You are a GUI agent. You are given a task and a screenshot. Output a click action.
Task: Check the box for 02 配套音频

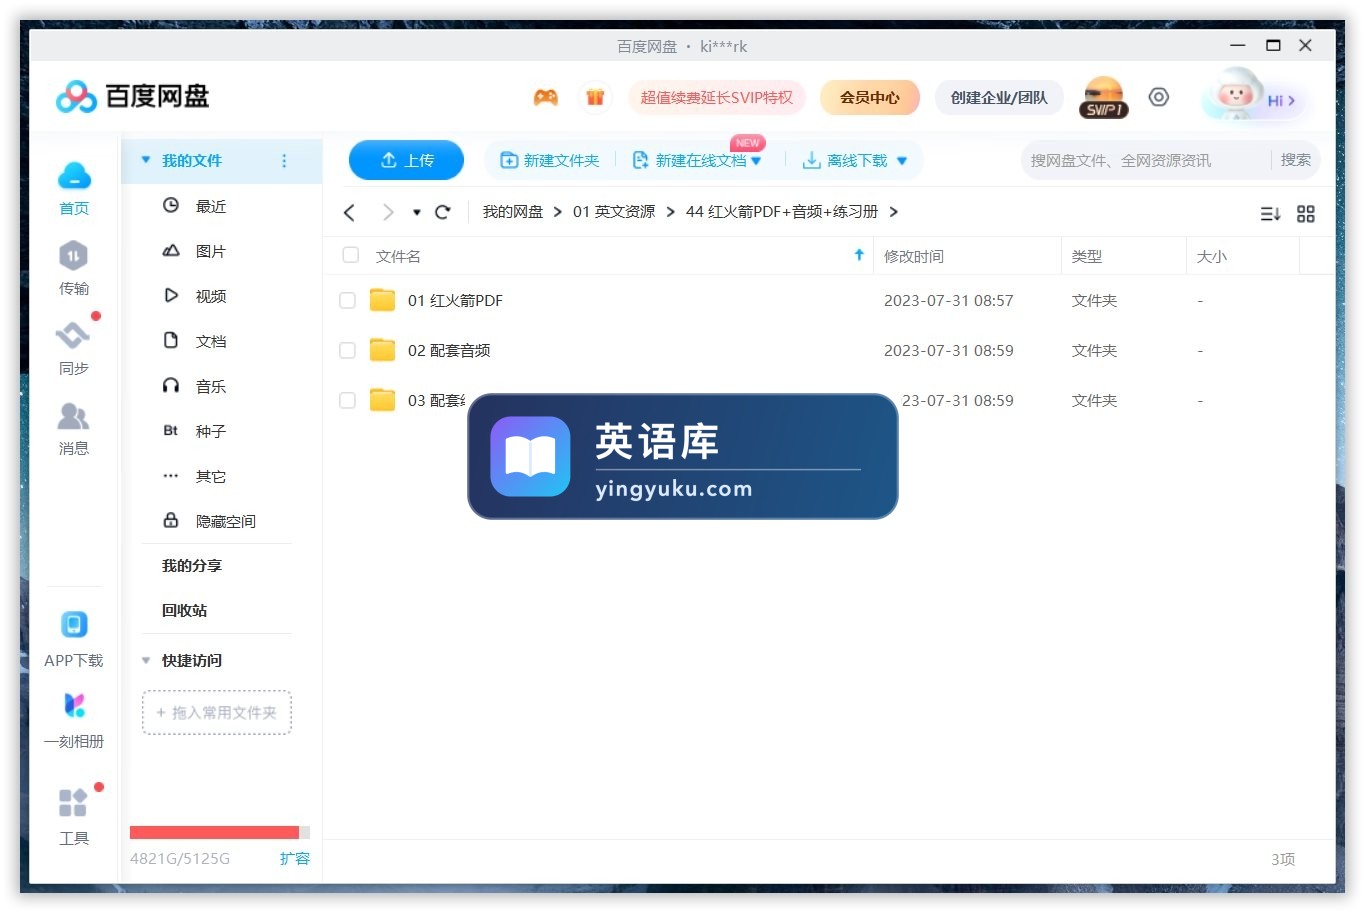point(347,350)
